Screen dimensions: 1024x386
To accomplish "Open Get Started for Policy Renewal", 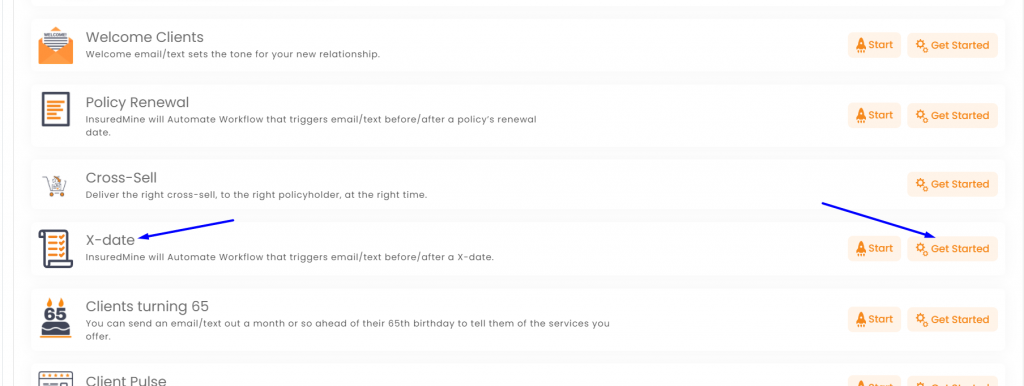I will [952, 115].
